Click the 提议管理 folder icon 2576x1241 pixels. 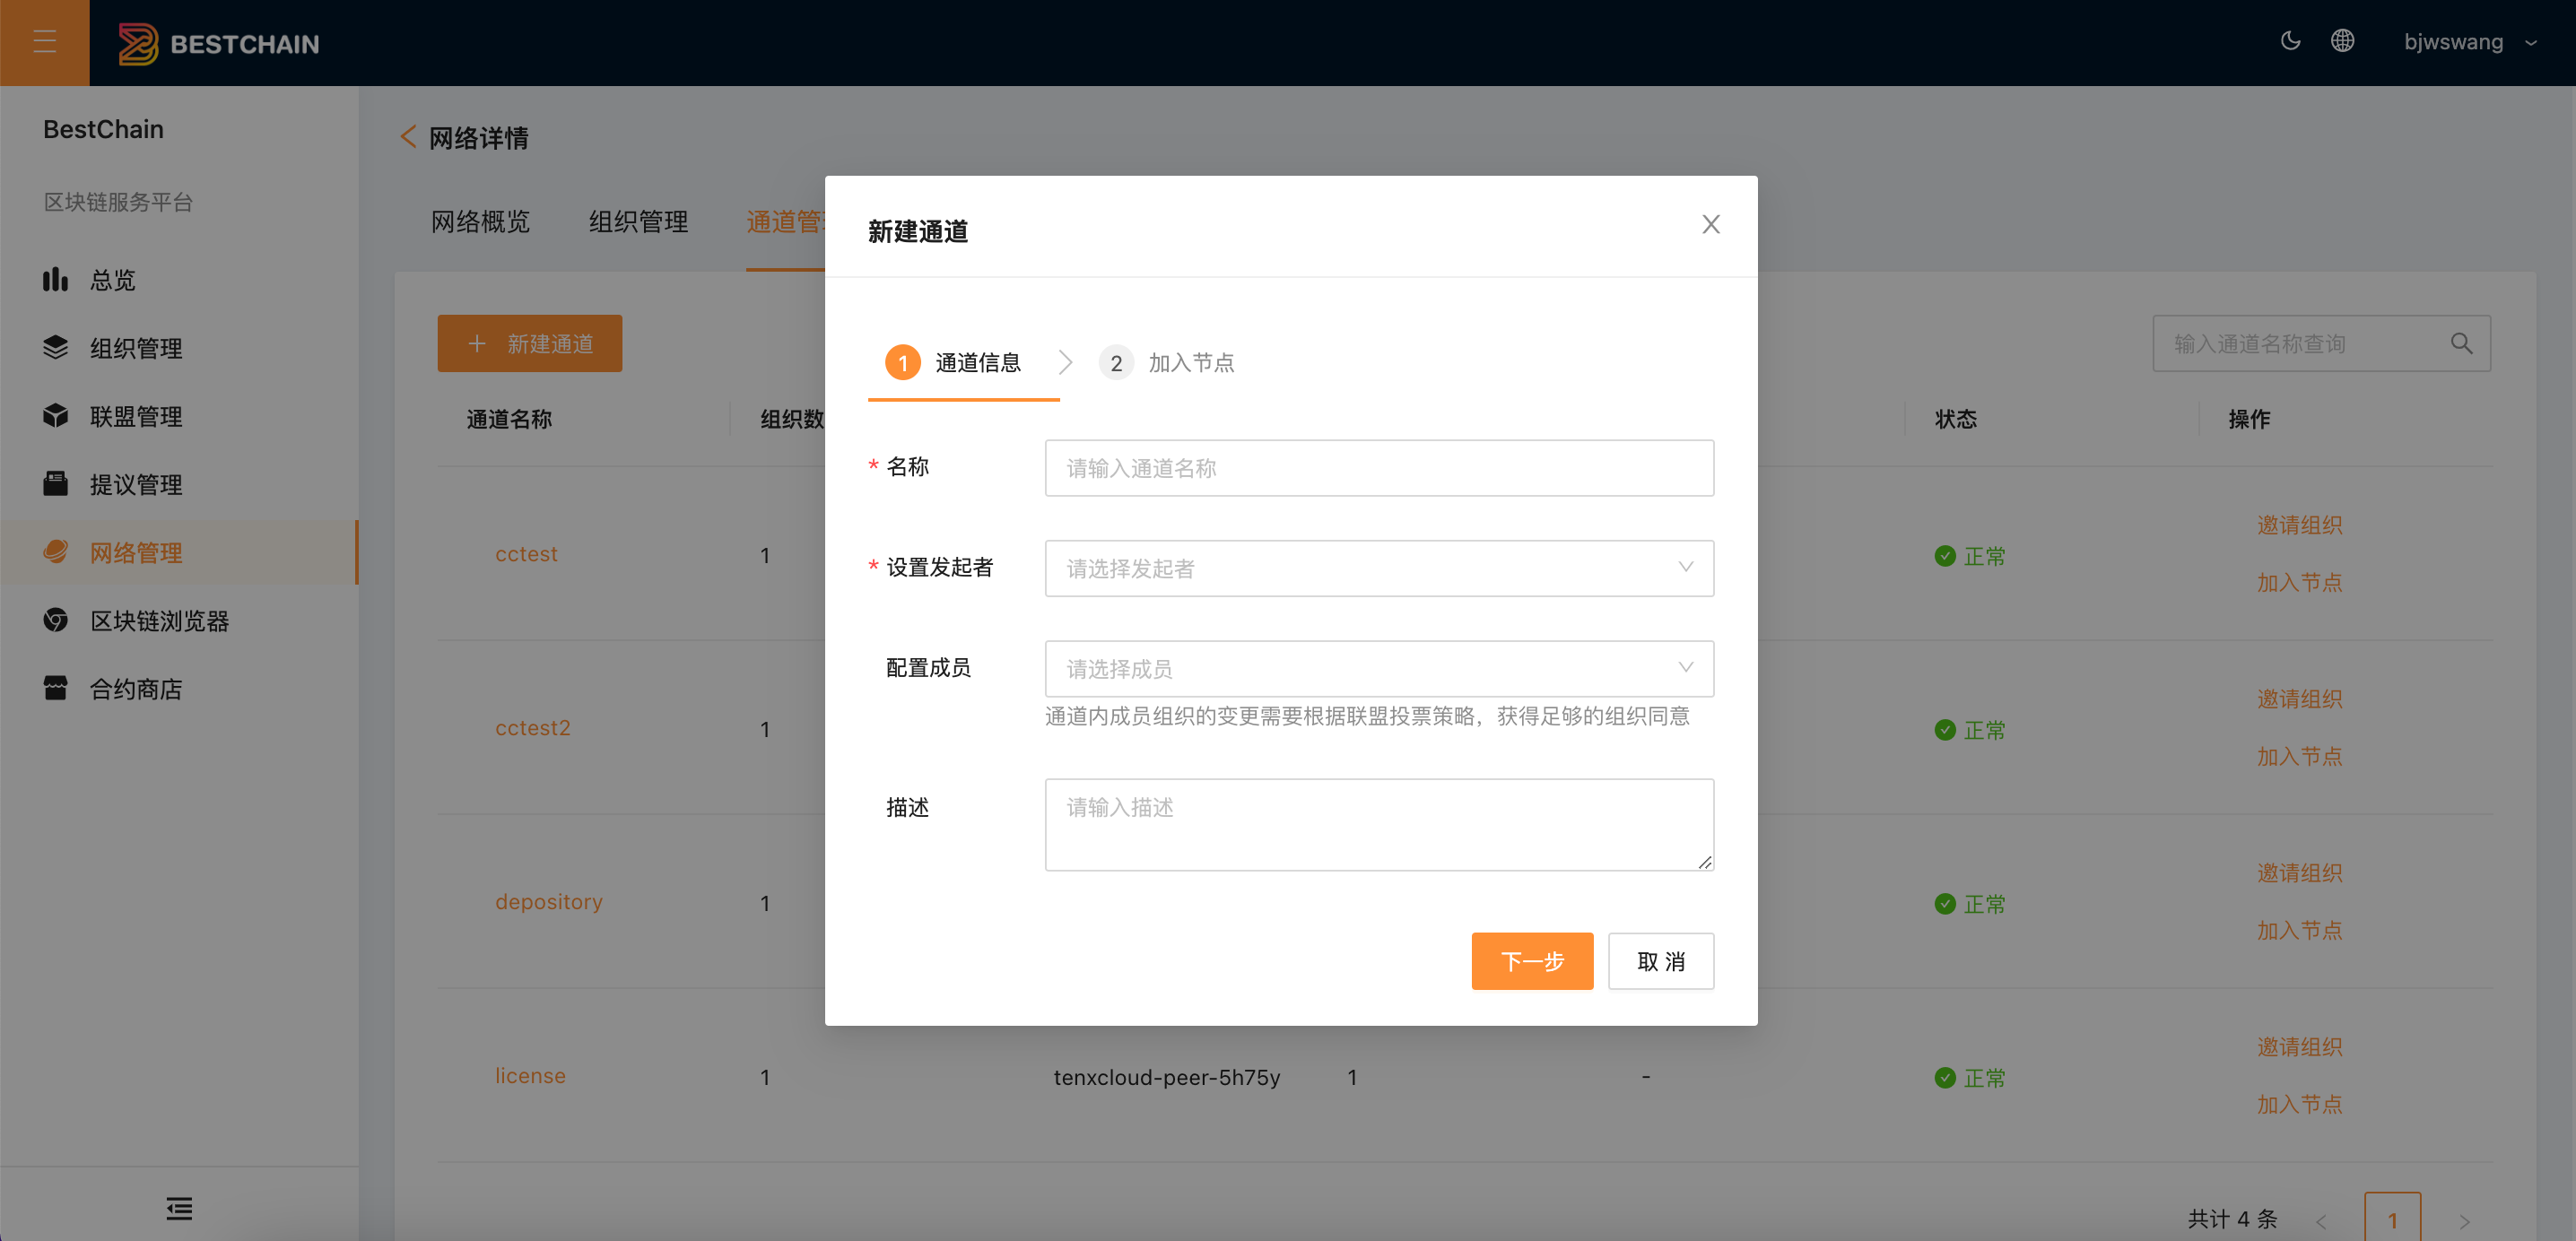[56, 483]
